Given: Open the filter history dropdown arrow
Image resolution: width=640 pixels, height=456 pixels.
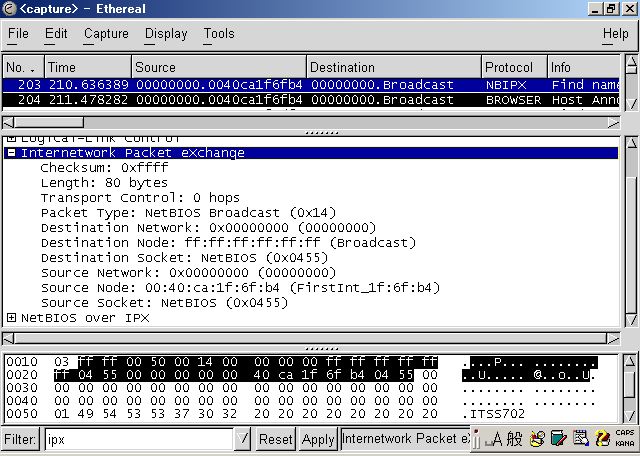Looking at the screenshot, I should [x=242, y=440].
